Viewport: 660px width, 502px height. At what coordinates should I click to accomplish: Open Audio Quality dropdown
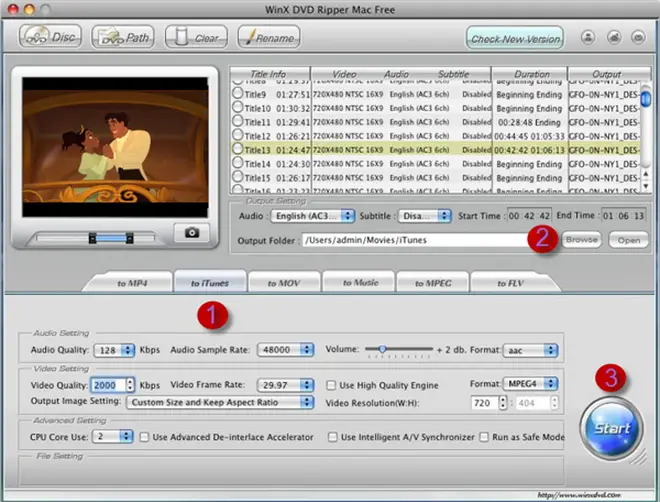point(114,350)
